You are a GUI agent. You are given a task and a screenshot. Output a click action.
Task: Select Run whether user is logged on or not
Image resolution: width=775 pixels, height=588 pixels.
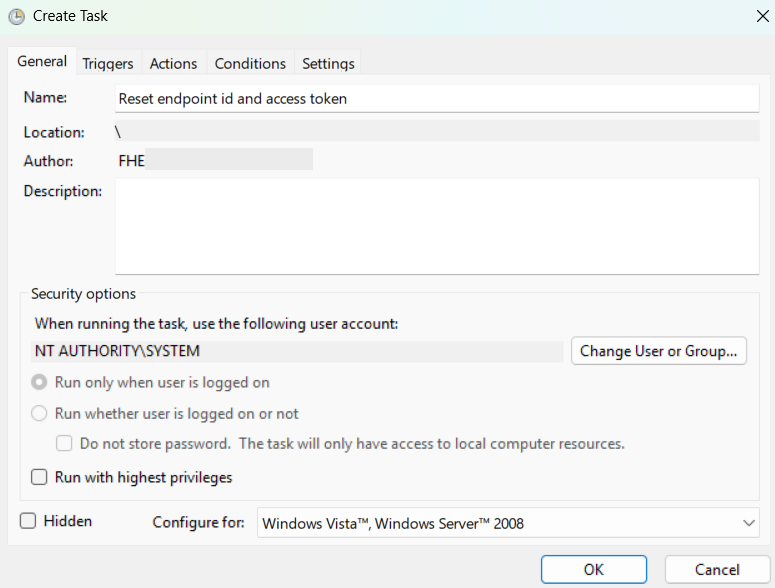40,413
